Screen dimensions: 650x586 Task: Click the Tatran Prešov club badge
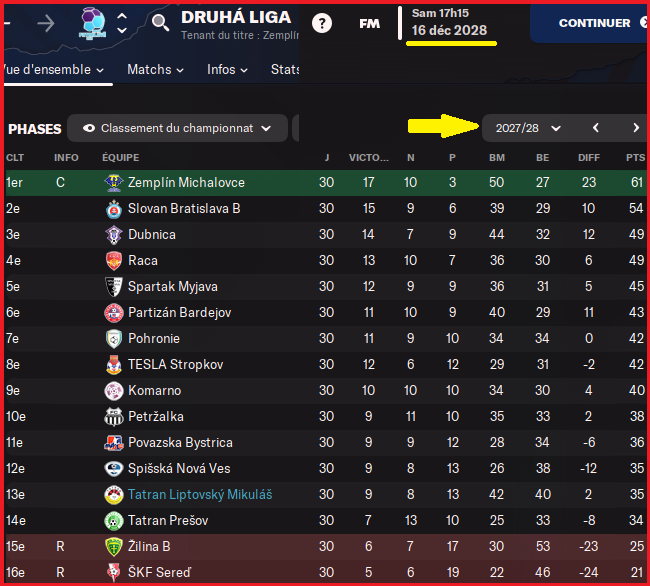(113, 521)
